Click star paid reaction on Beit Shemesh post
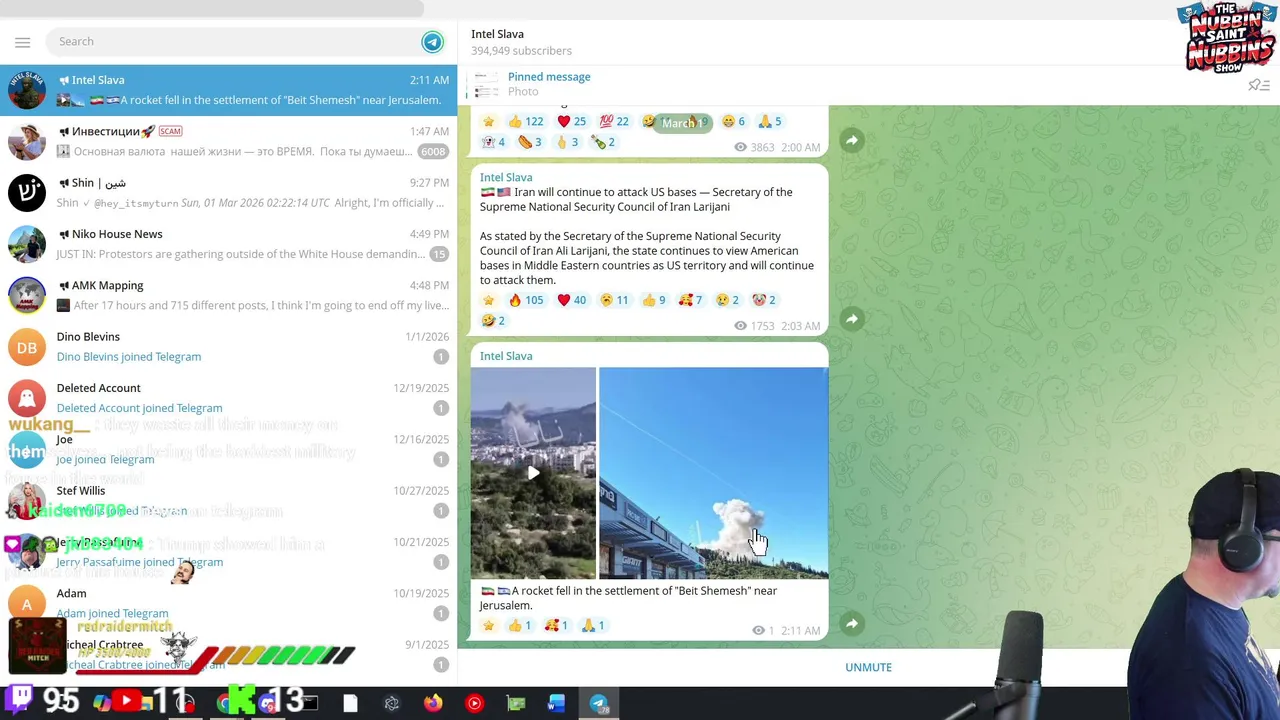Viewport: 1280px width, 720px height. coord(488,626)
